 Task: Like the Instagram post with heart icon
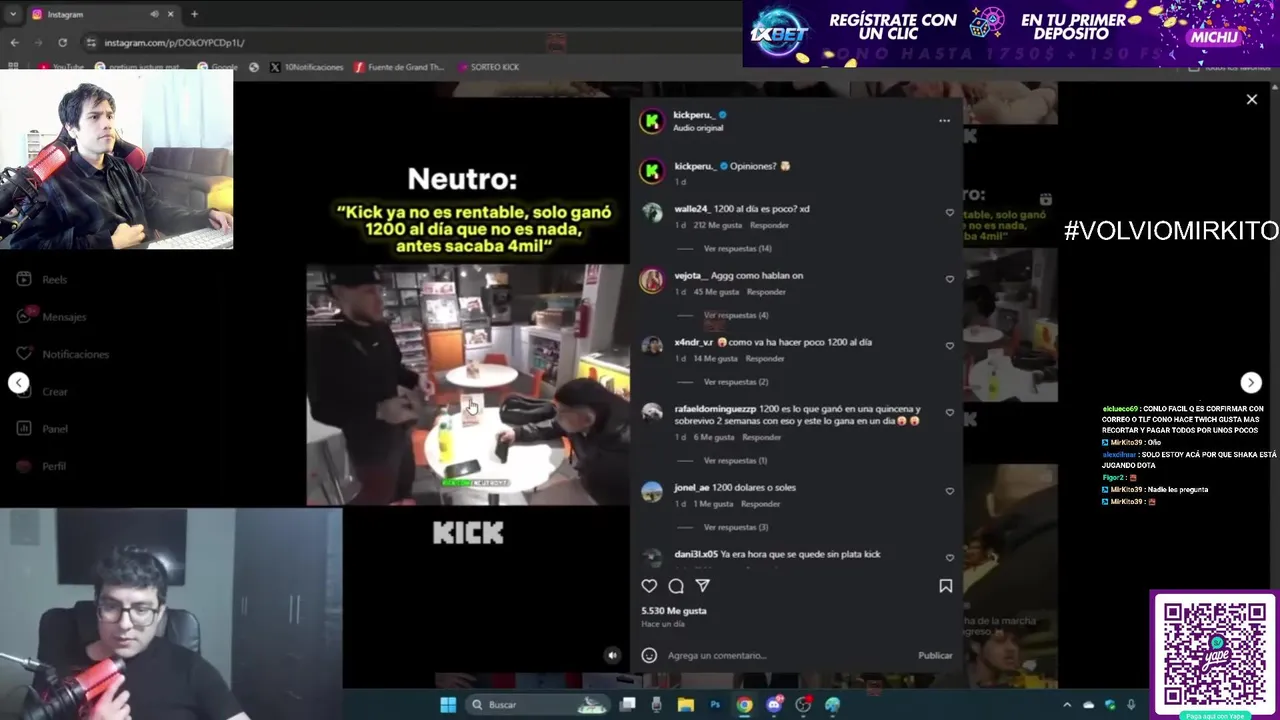[649, 586]
